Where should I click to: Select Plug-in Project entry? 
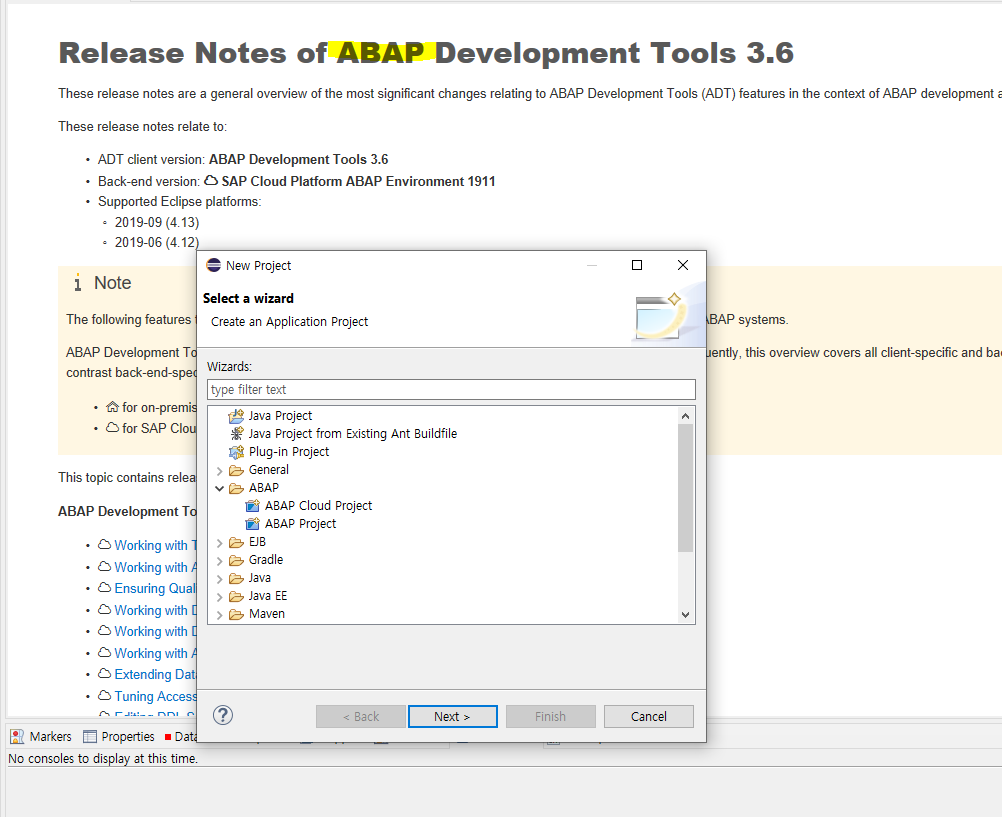[289, 451]
